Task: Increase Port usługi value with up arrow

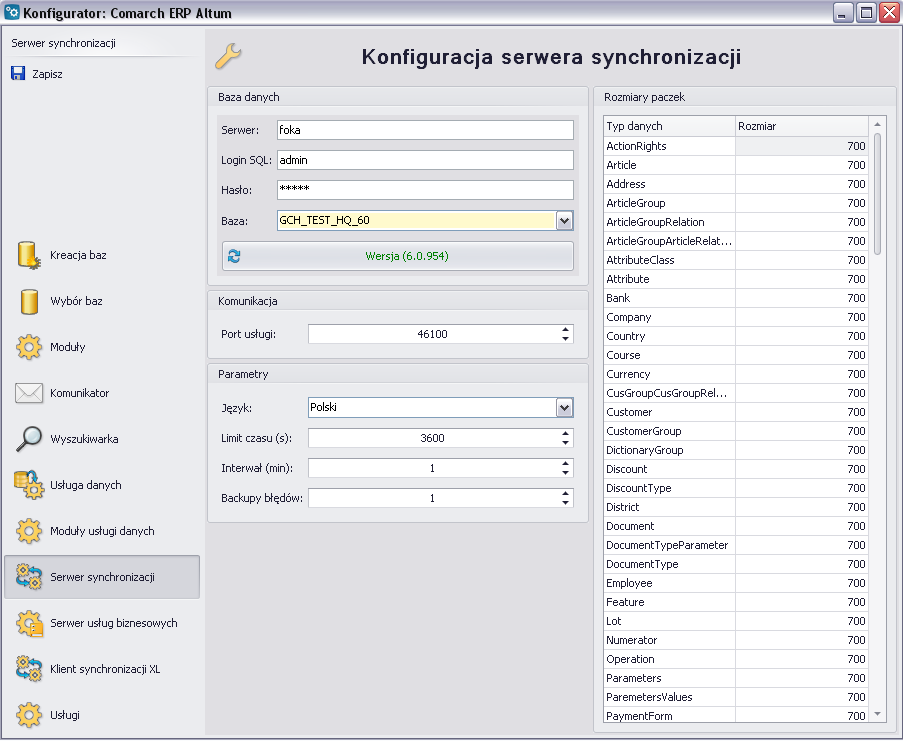Action: [x=566, y=330]
